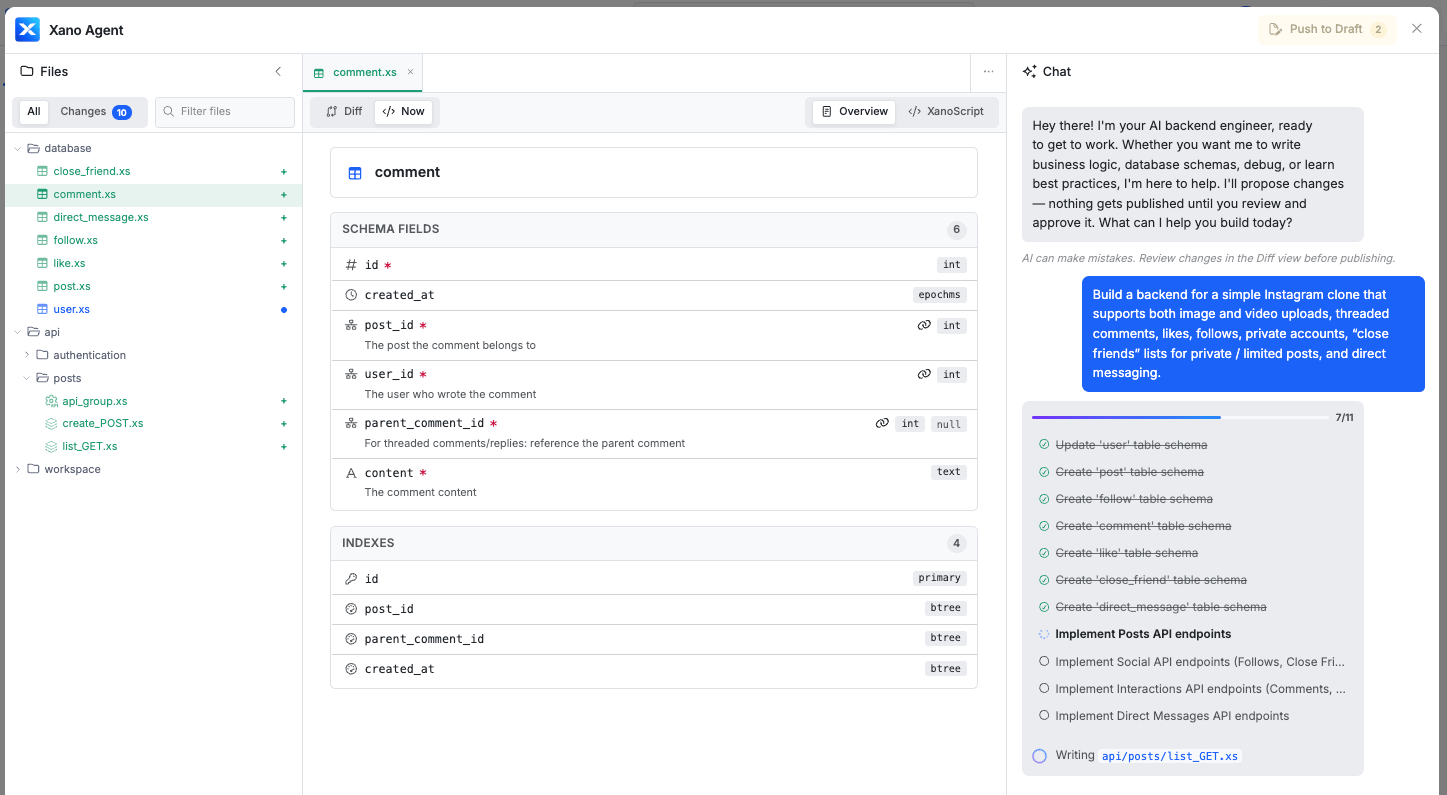The height and width of the screenshot is (795, 1447).
Task: Click the Chat sparkle icon
Action: coord(1029,71)
